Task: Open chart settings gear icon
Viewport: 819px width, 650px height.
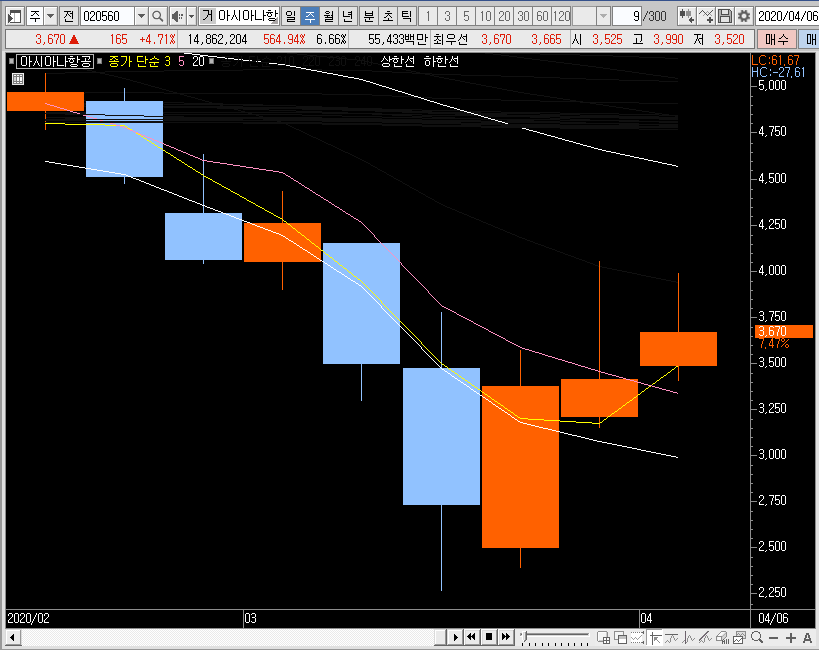Action: coord(744,17)
